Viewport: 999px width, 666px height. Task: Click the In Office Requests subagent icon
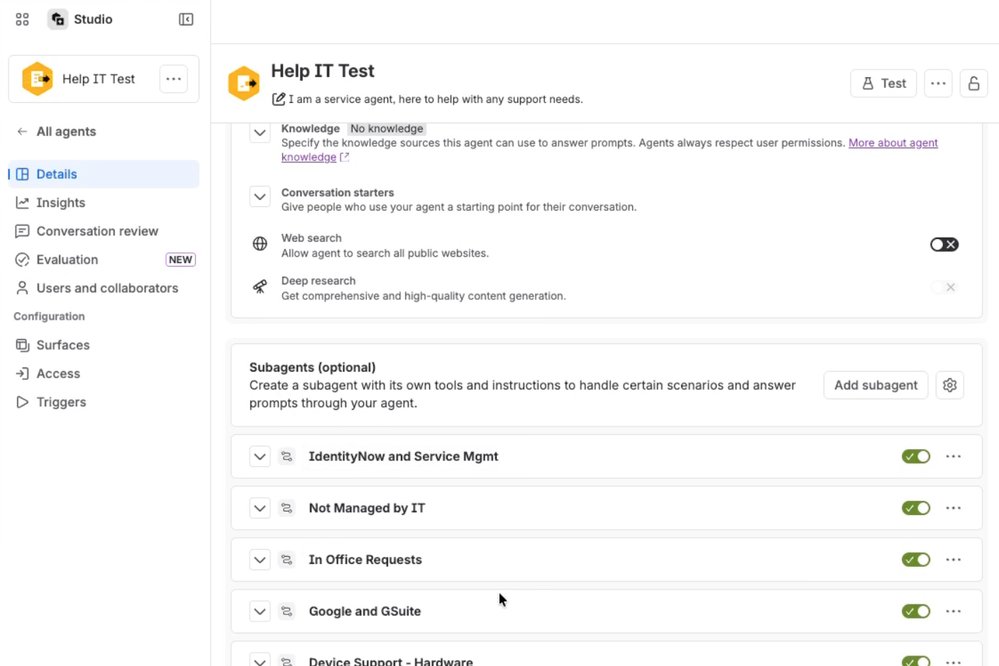pos(287,560)
